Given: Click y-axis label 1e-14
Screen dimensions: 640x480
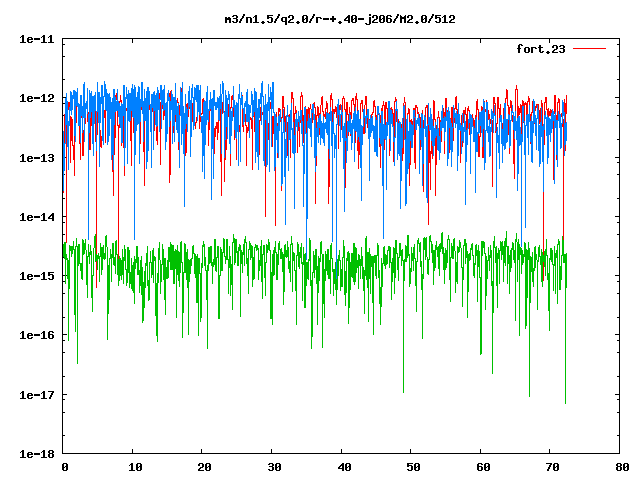Looking at the screenshot, I should (x=37, y=217).
